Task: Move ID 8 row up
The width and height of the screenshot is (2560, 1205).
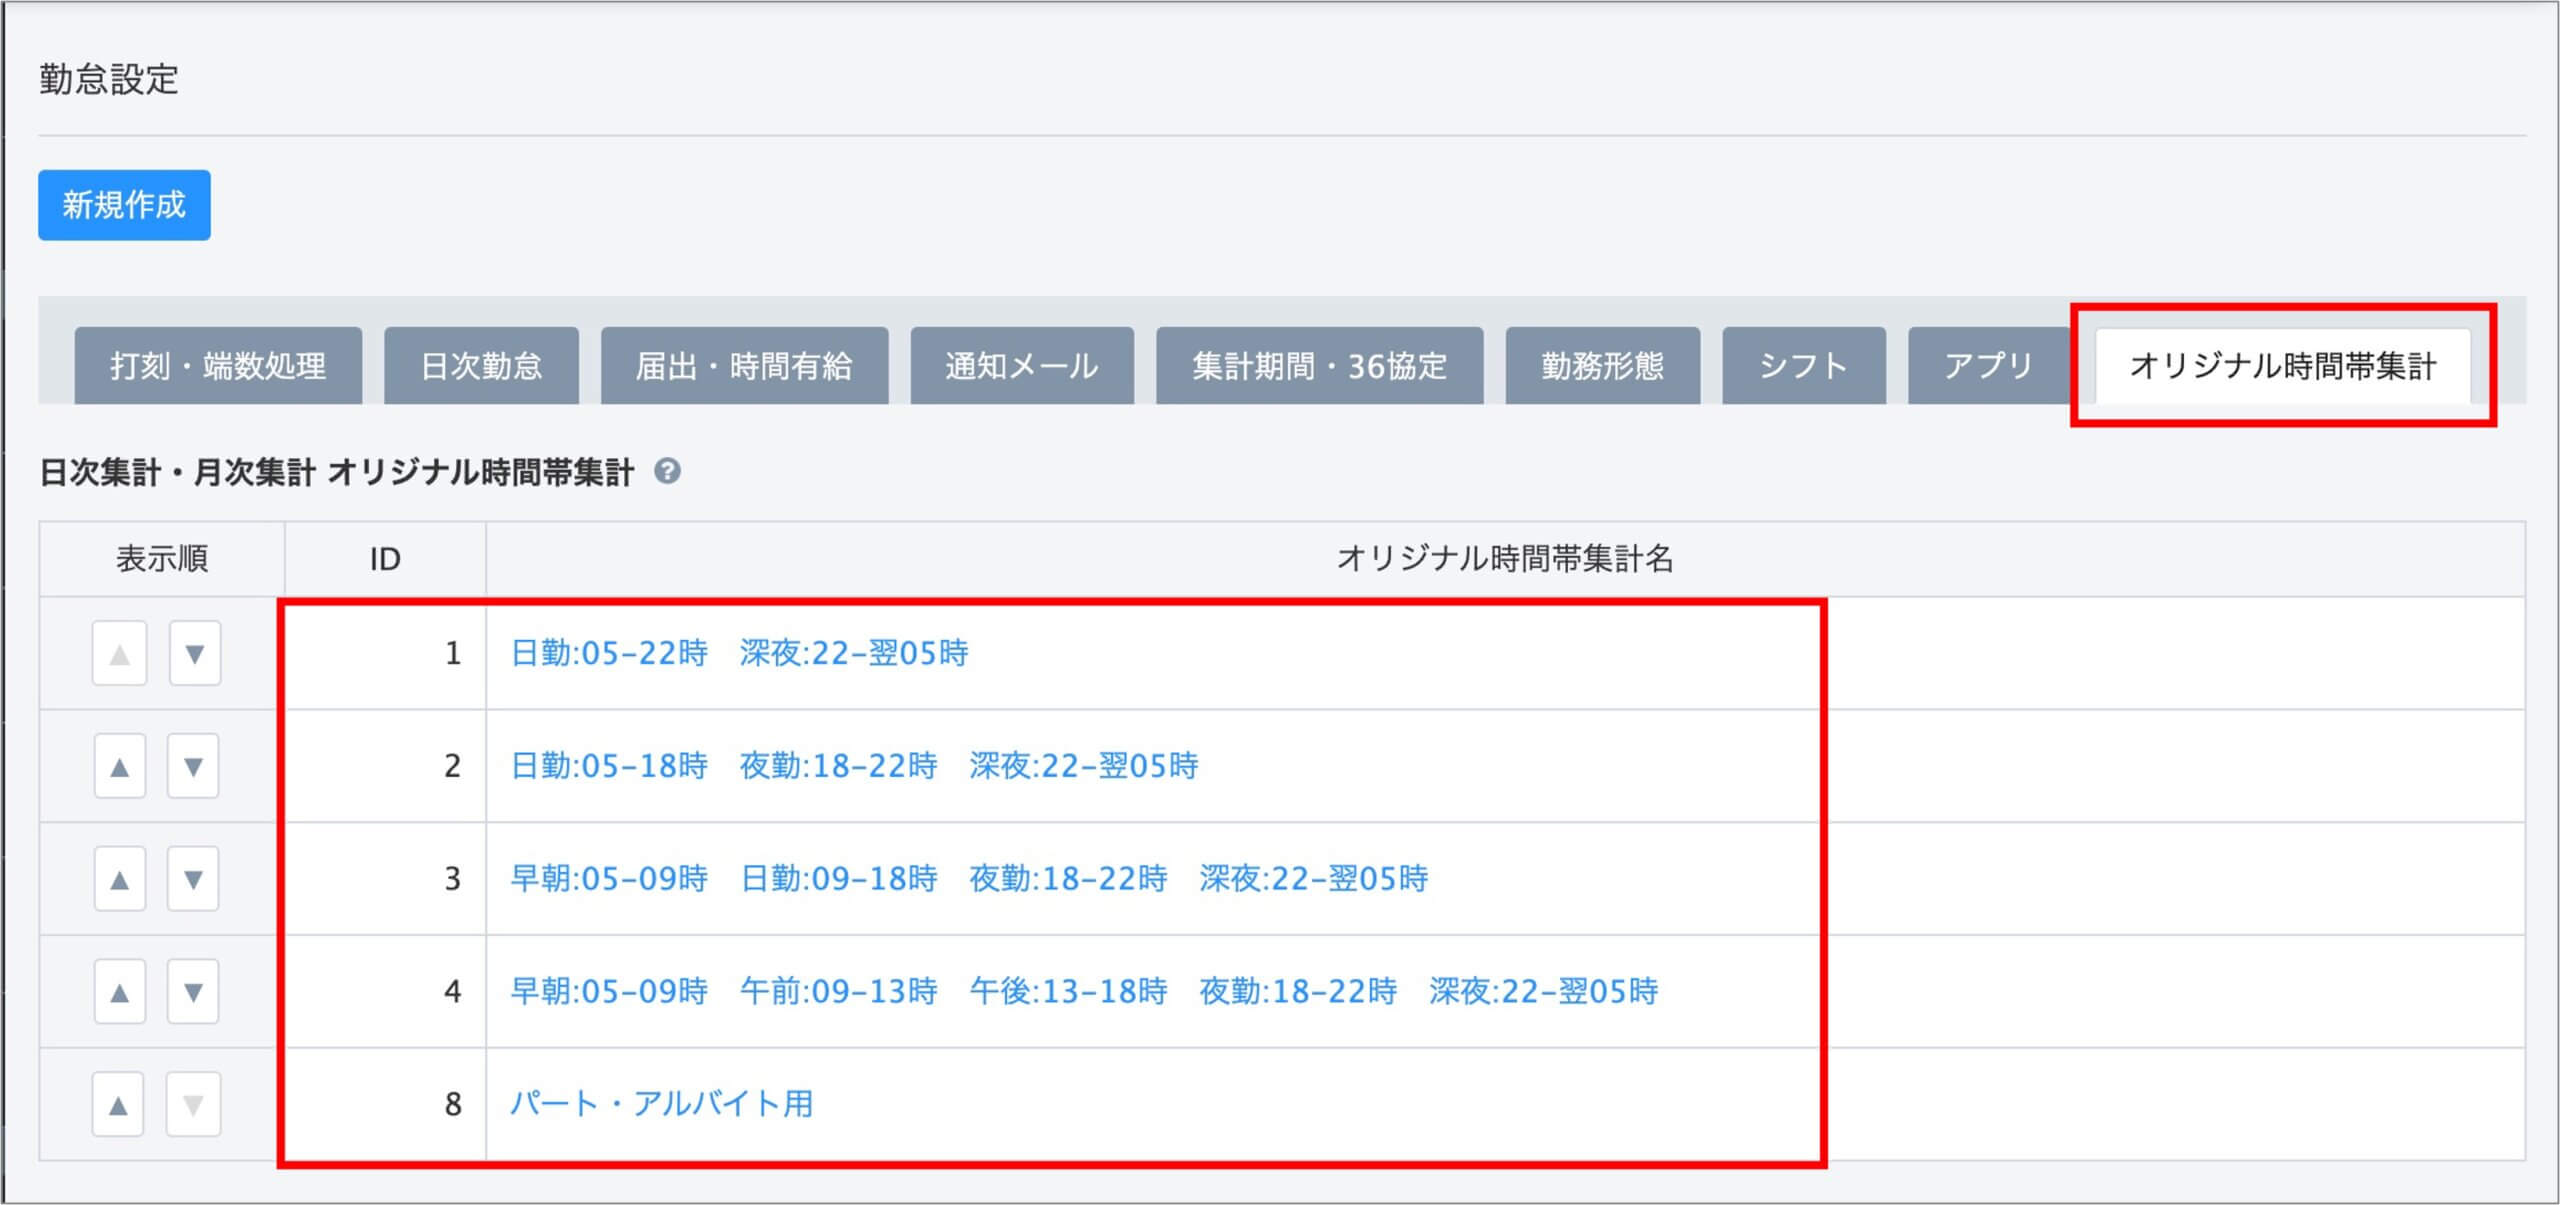Action: (x=119, y=1105)
